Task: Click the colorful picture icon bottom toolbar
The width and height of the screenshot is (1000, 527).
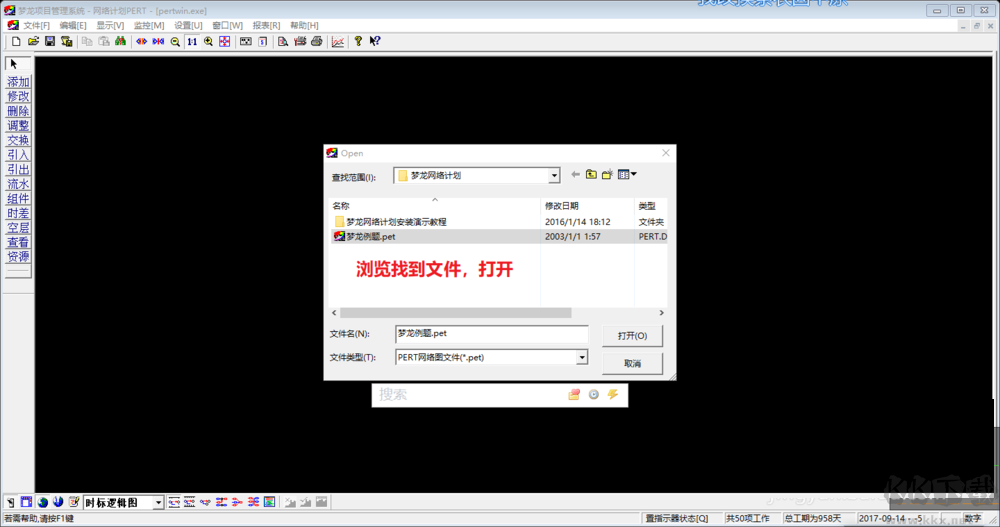Action: coord(270,502)
